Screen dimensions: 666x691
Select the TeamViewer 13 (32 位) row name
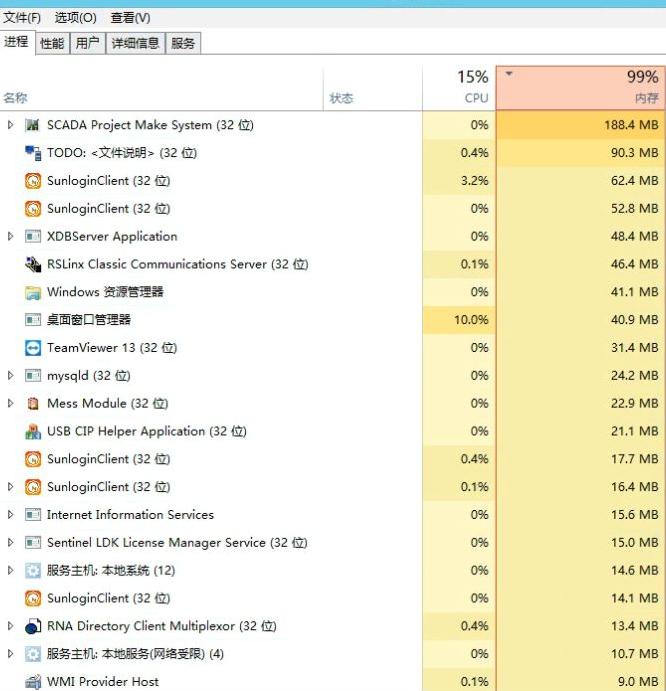click(112, 348)
